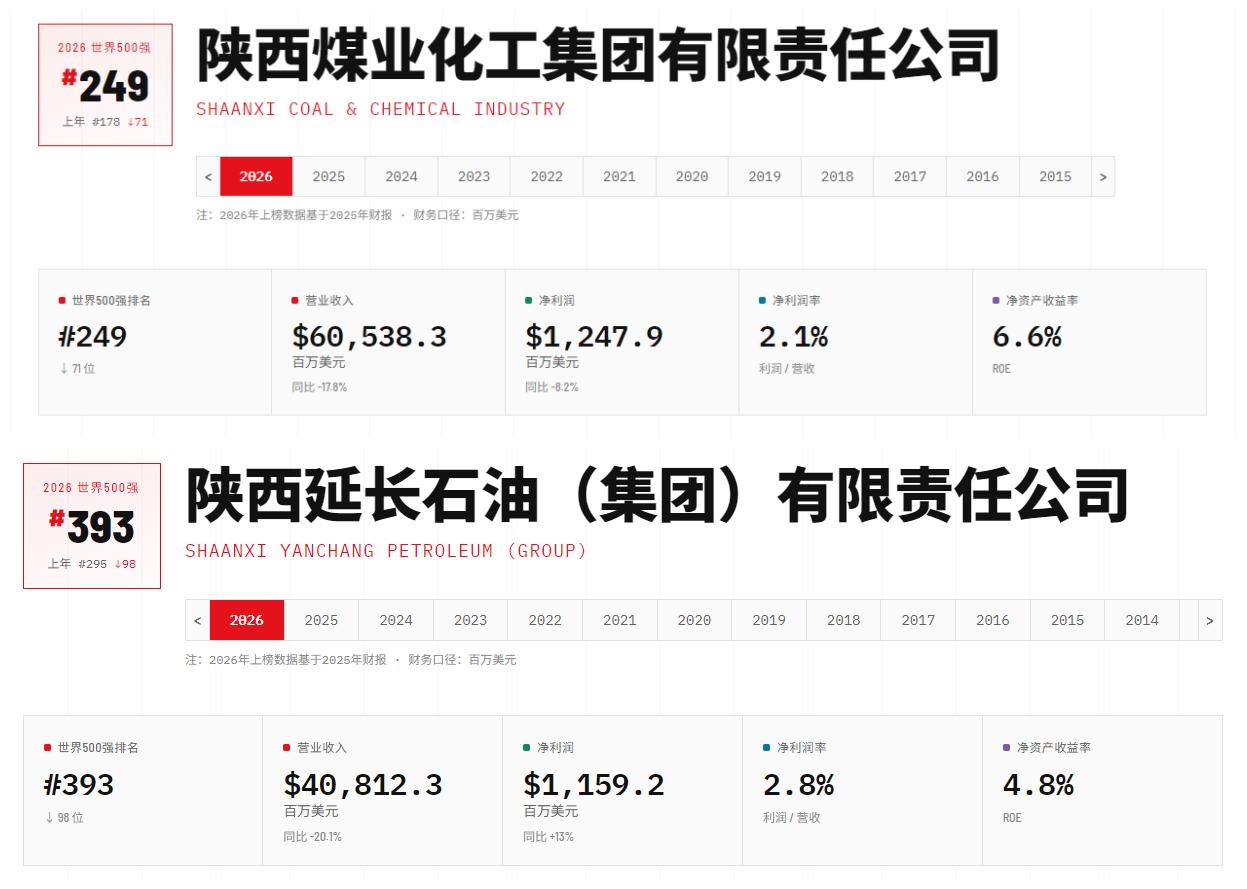
Task: Click the 陕西煤业化工集团有限责任公司 heading
Action: click(x=598, y=55)
